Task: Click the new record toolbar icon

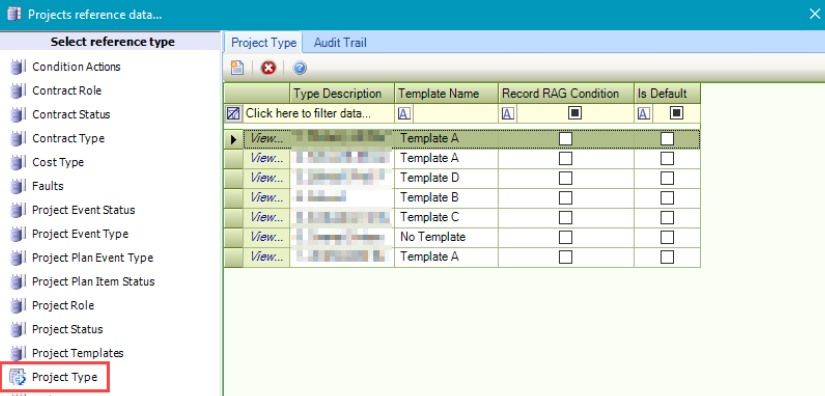Action: click(237, 68)
